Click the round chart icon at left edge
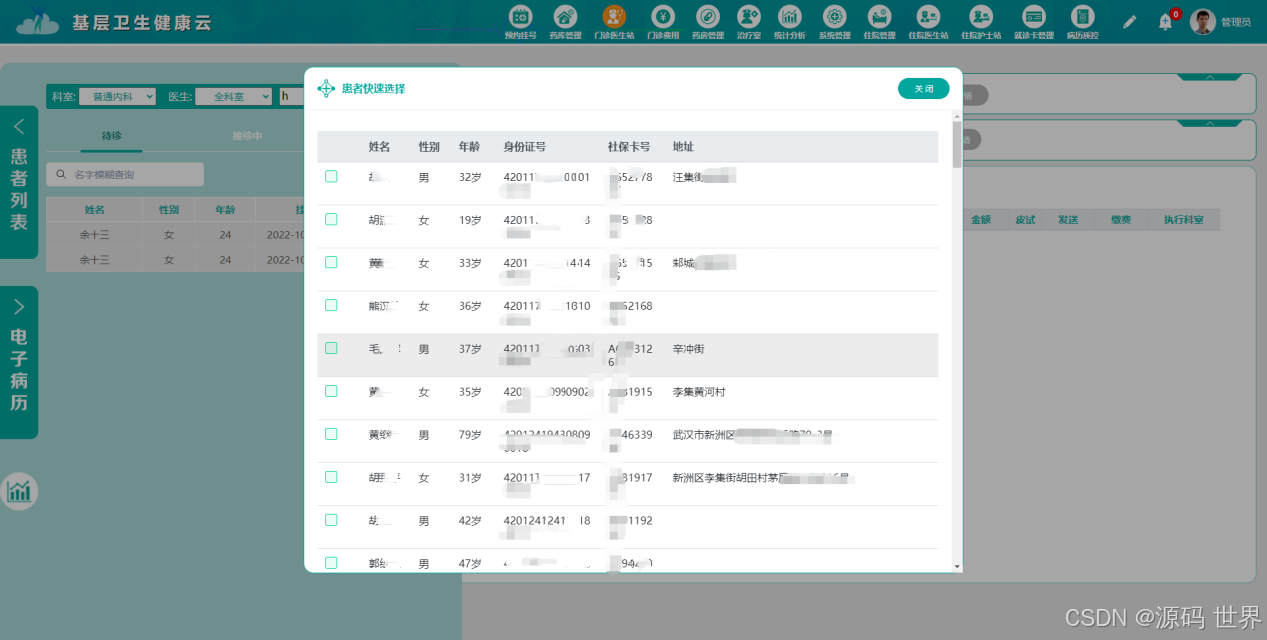The width and height of the screenshot is (1267, 640). (18, 491)
